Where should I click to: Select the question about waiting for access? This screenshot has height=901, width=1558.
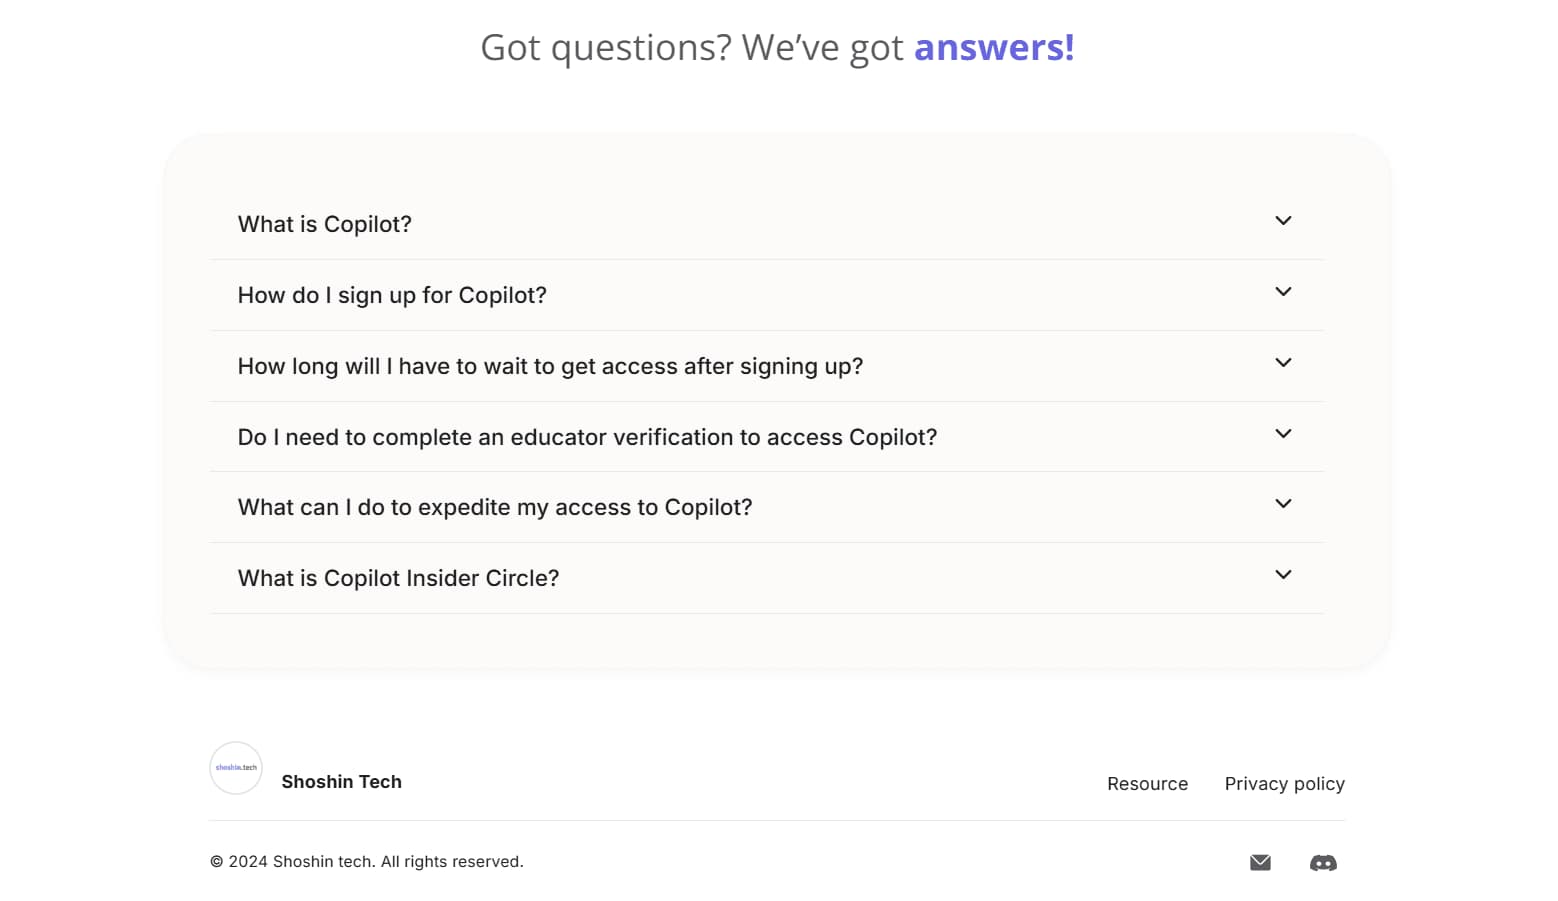[550, 366]
